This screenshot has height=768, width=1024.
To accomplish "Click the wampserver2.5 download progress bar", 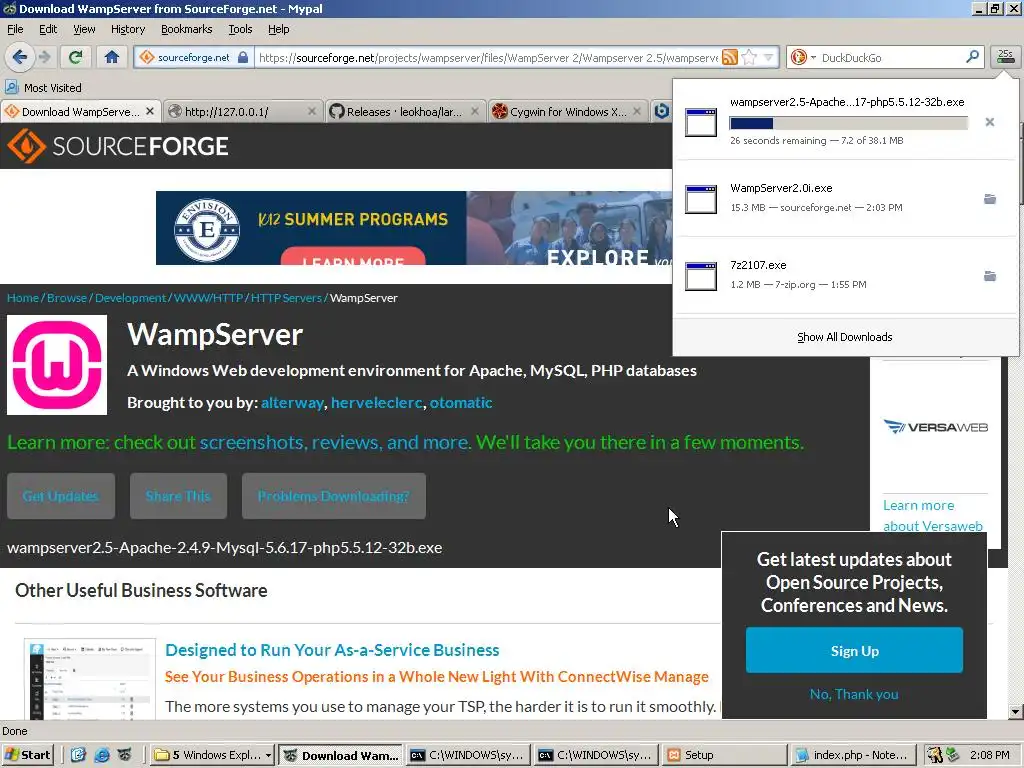I will point(848,123).
